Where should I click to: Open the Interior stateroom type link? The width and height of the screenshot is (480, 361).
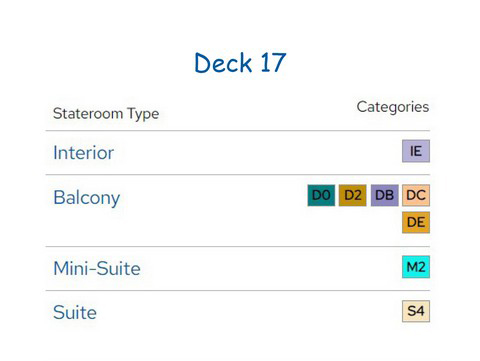pos(84,153)
